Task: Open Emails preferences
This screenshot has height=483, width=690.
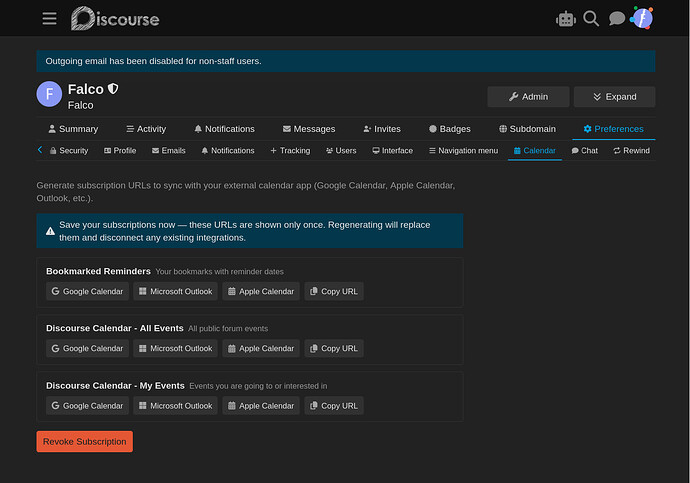Action: point(169,150)
